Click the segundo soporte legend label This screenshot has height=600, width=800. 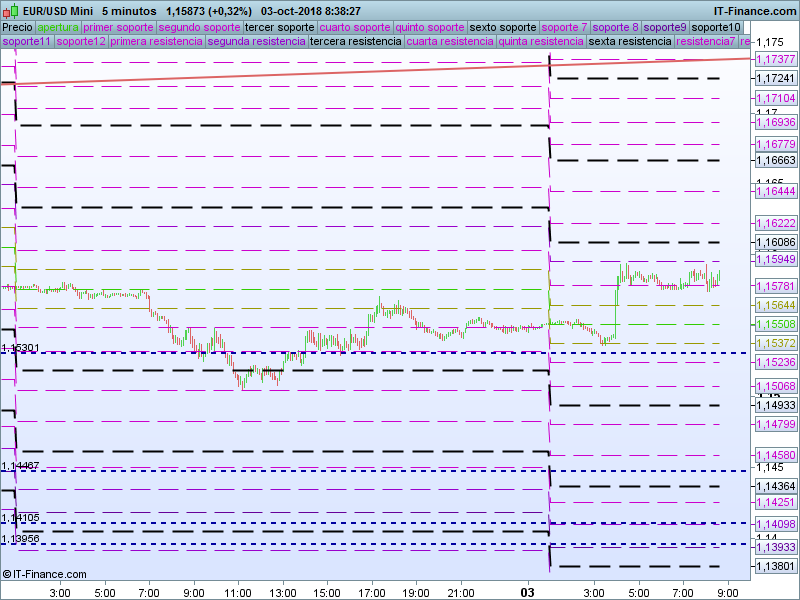[x=199, y=27]
